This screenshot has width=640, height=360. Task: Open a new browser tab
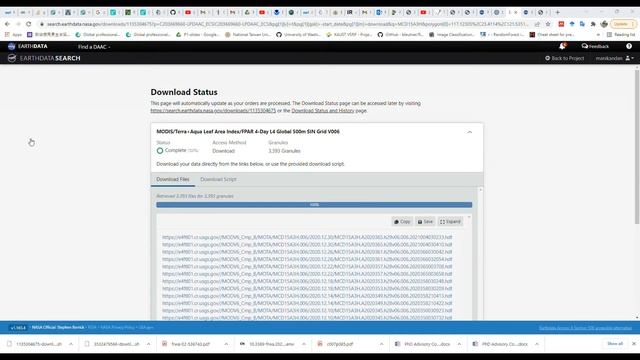click(x=558, y=12)
